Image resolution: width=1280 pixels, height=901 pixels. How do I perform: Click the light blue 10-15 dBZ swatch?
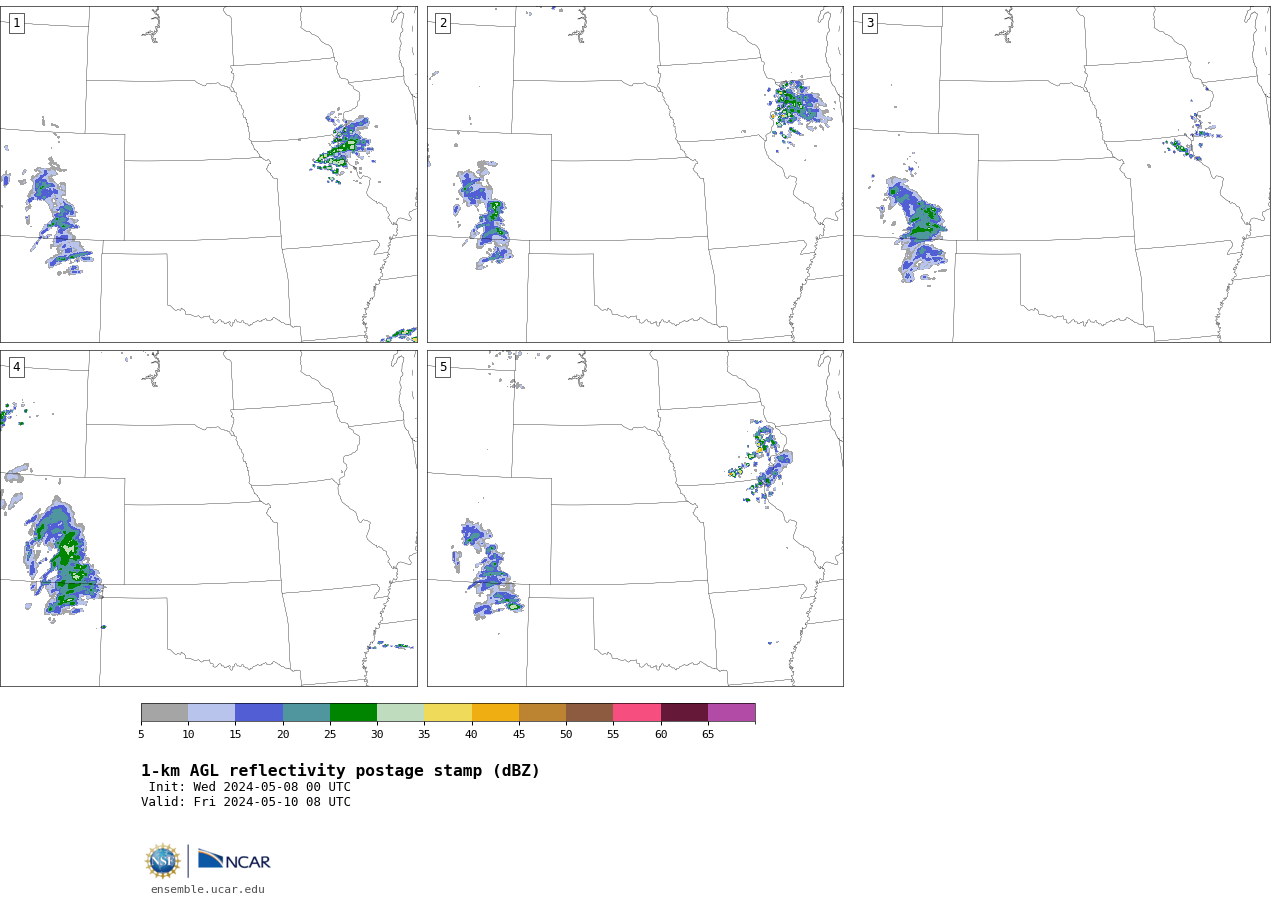[211, 713]
